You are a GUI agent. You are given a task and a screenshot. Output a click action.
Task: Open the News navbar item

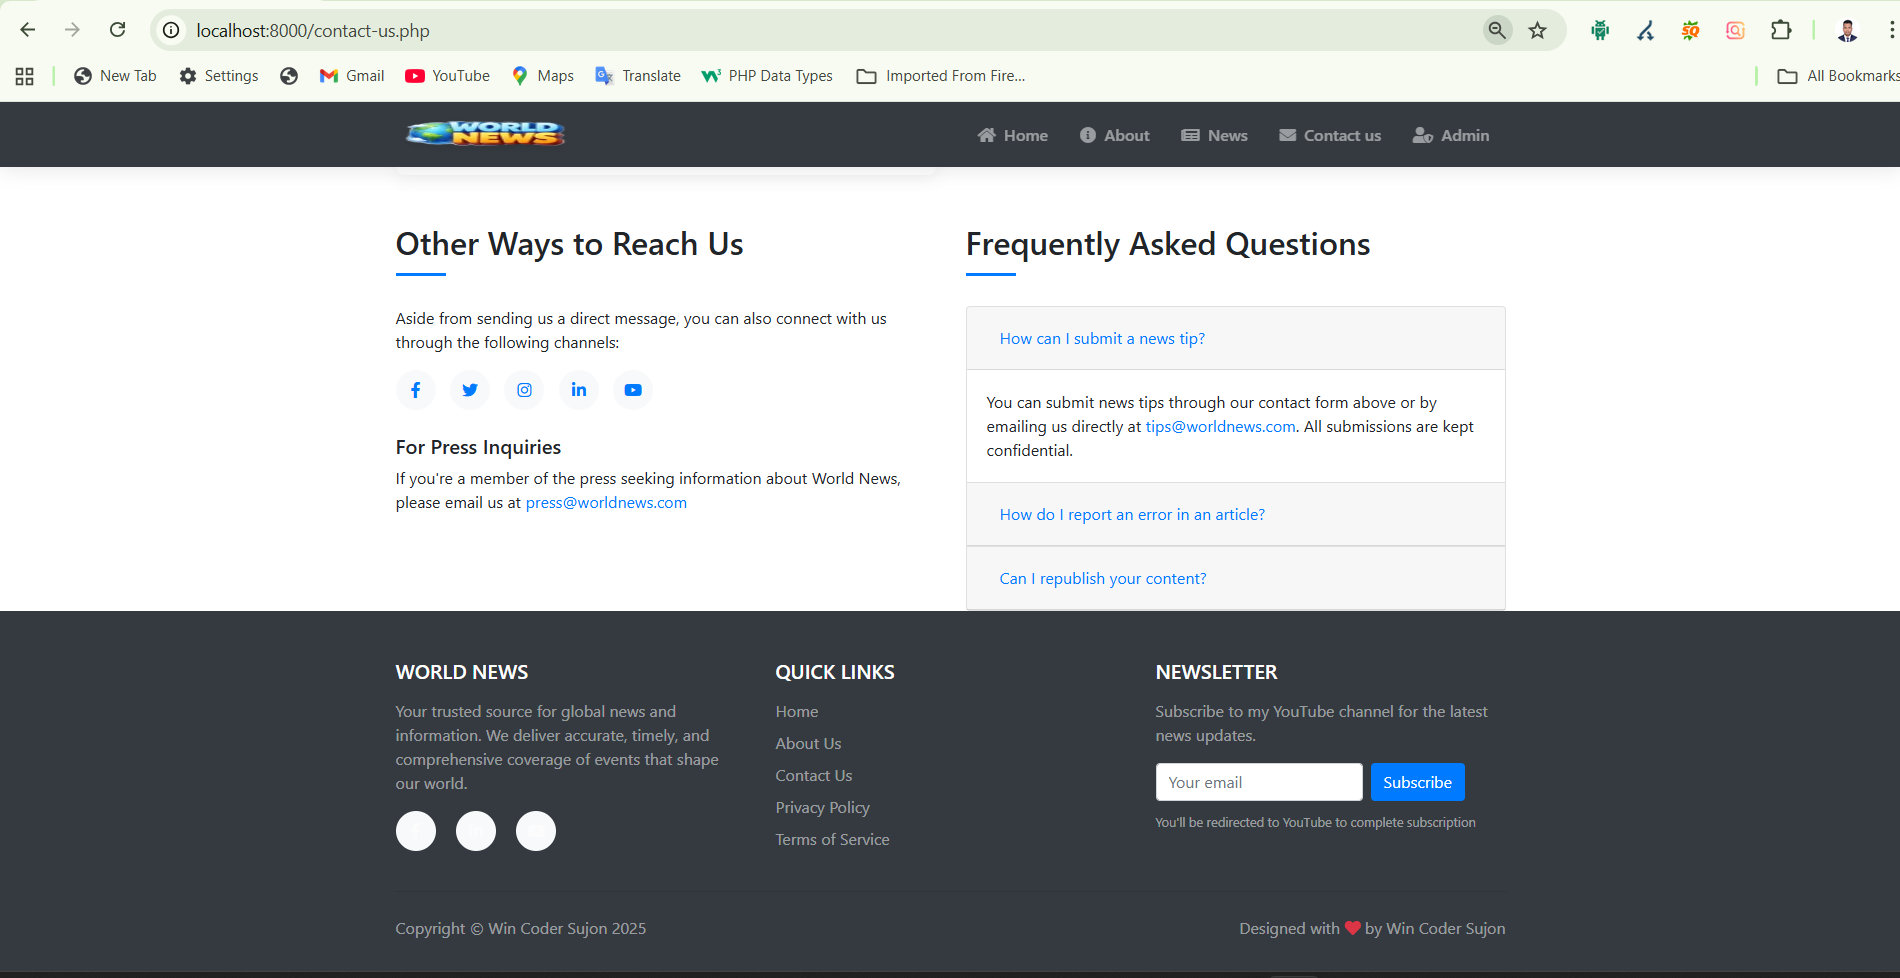coord(1215,136)
